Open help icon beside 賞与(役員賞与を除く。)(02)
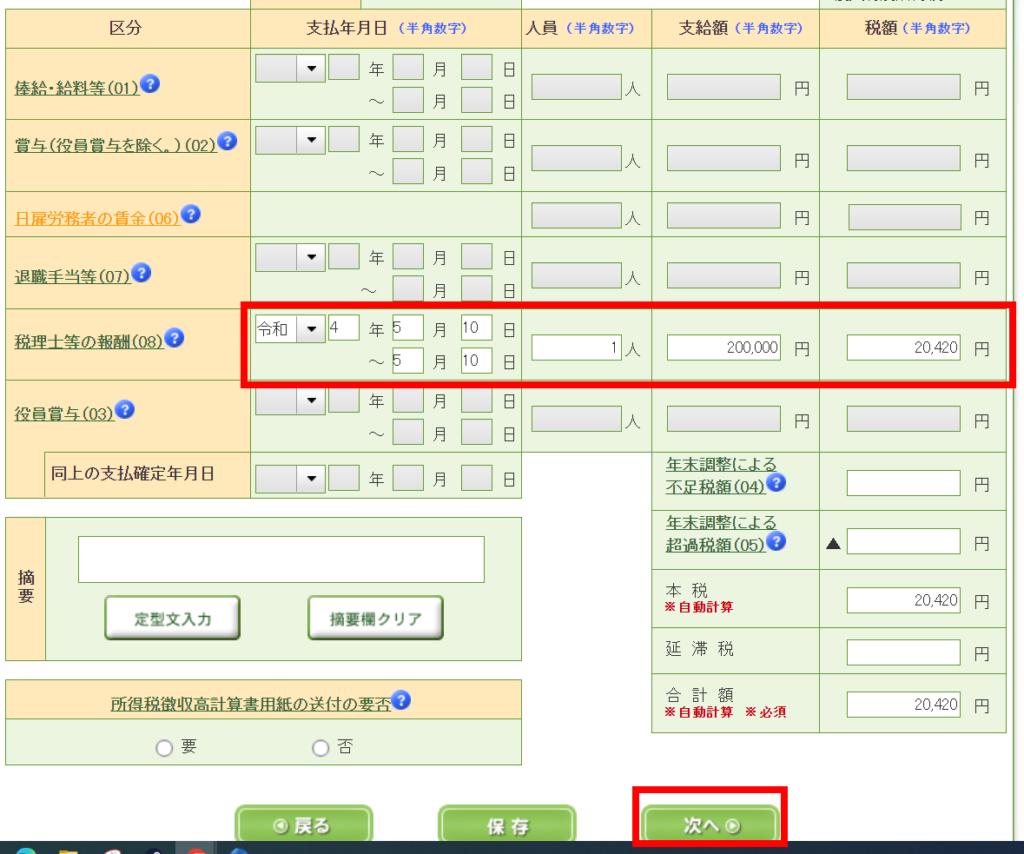Screen dimensions: 1024x854 [227, 141]
